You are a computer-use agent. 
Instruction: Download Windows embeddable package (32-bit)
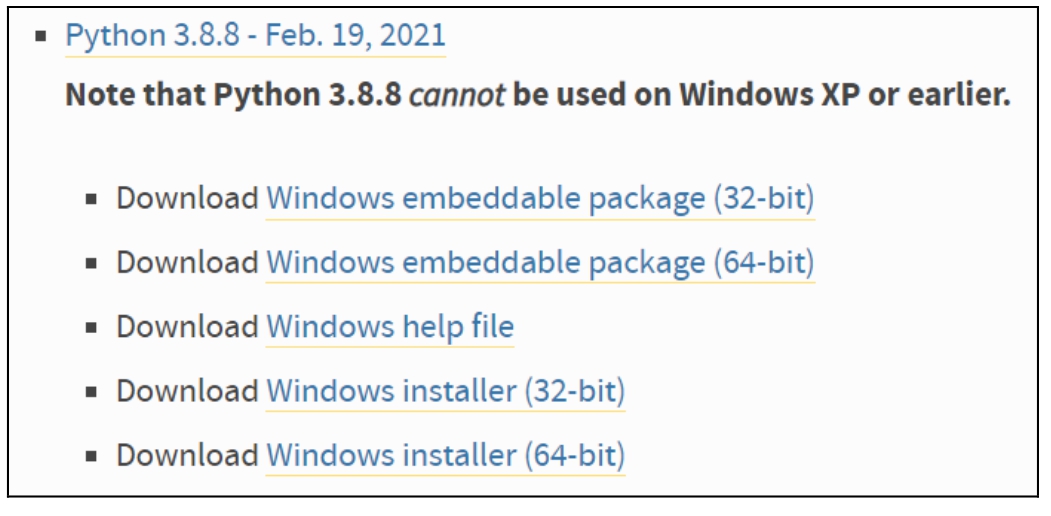pos(540,199)
